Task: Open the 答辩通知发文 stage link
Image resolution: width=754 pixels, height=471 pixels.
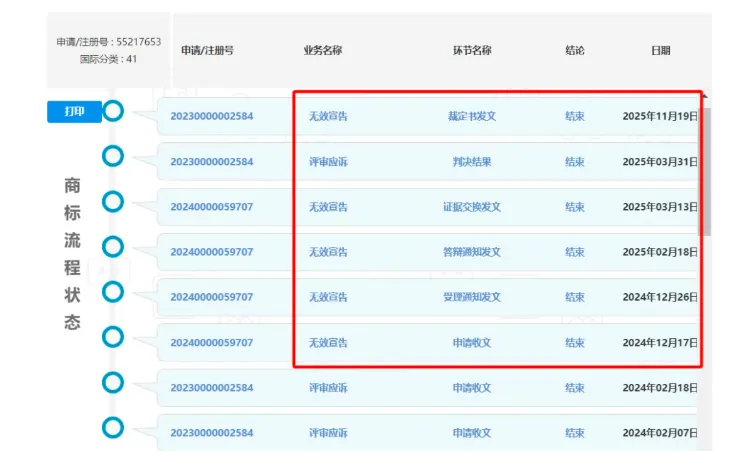Action: pos(472,252)
